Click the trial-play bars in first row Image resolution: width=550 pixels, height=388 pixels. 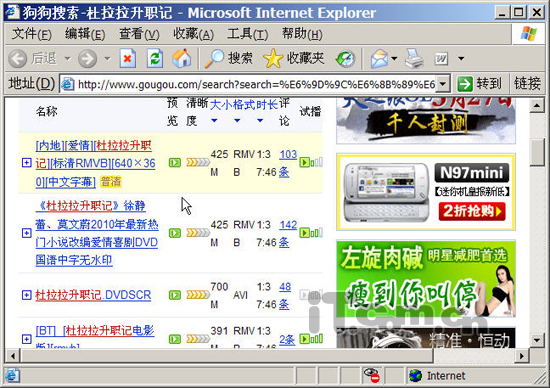311,162
